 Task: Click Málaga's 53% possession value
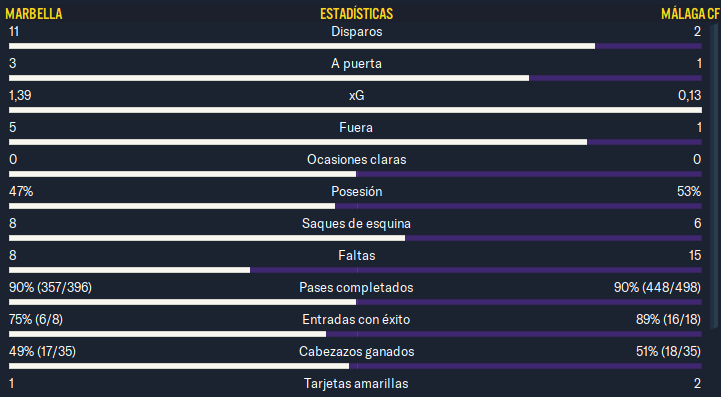click(689, 191)
